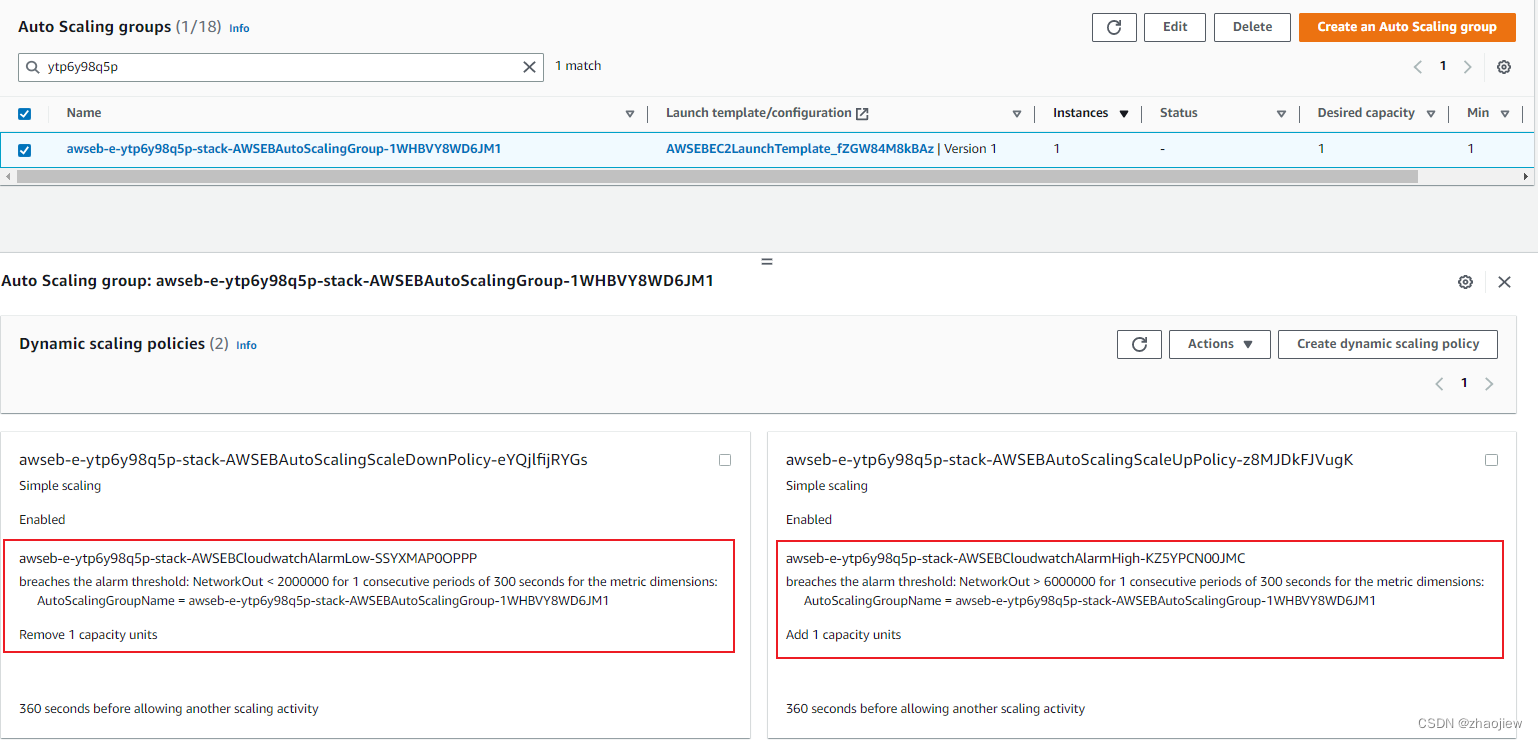This screenshot has width=1538, height=740.
Task: Click the Desired capacity column header label
Action: (1366, 113)
